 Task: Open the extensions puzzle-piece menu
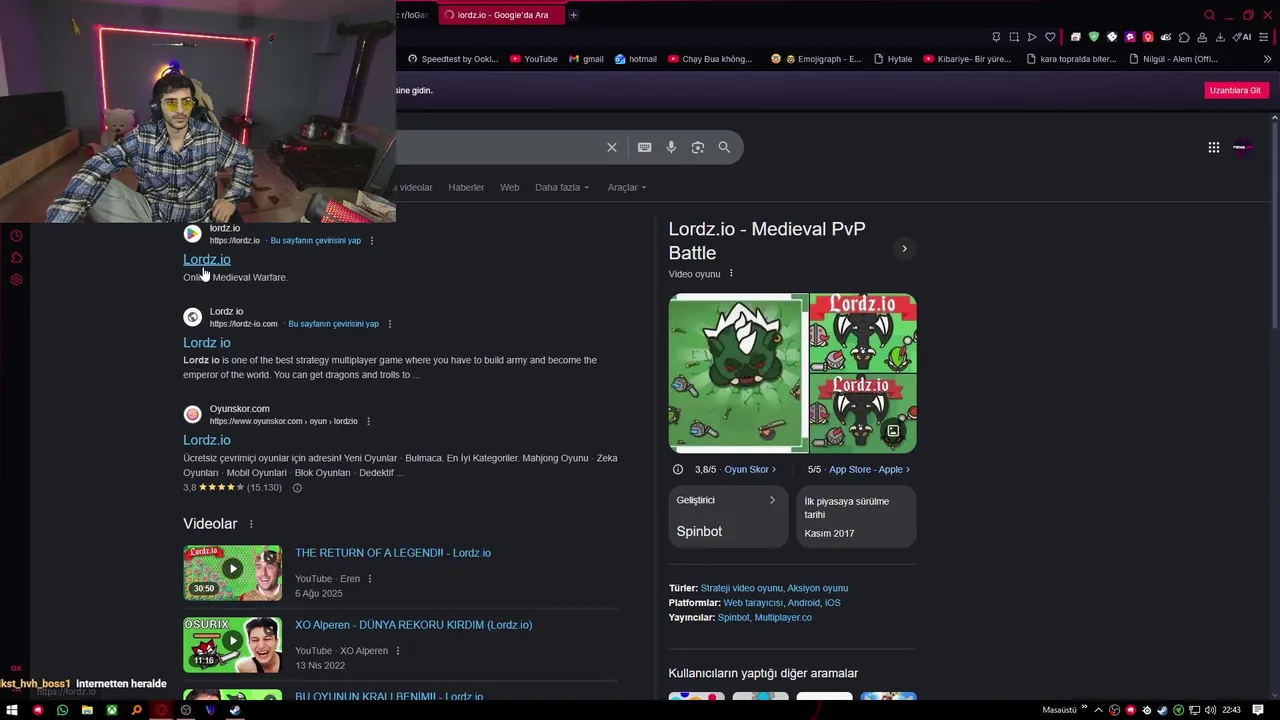click(1184, 37)
